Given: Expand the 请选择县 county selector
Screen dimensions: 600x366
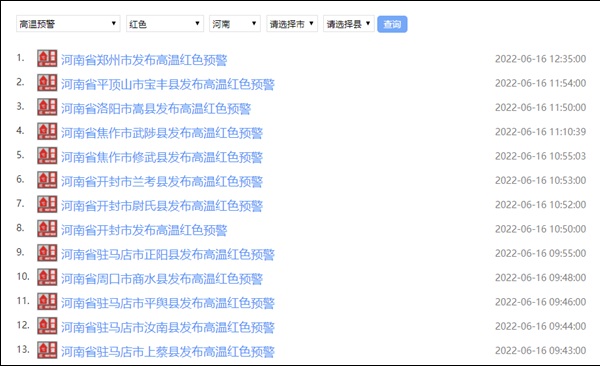Looking at the screenshot, I should click(x=349, y=24).
